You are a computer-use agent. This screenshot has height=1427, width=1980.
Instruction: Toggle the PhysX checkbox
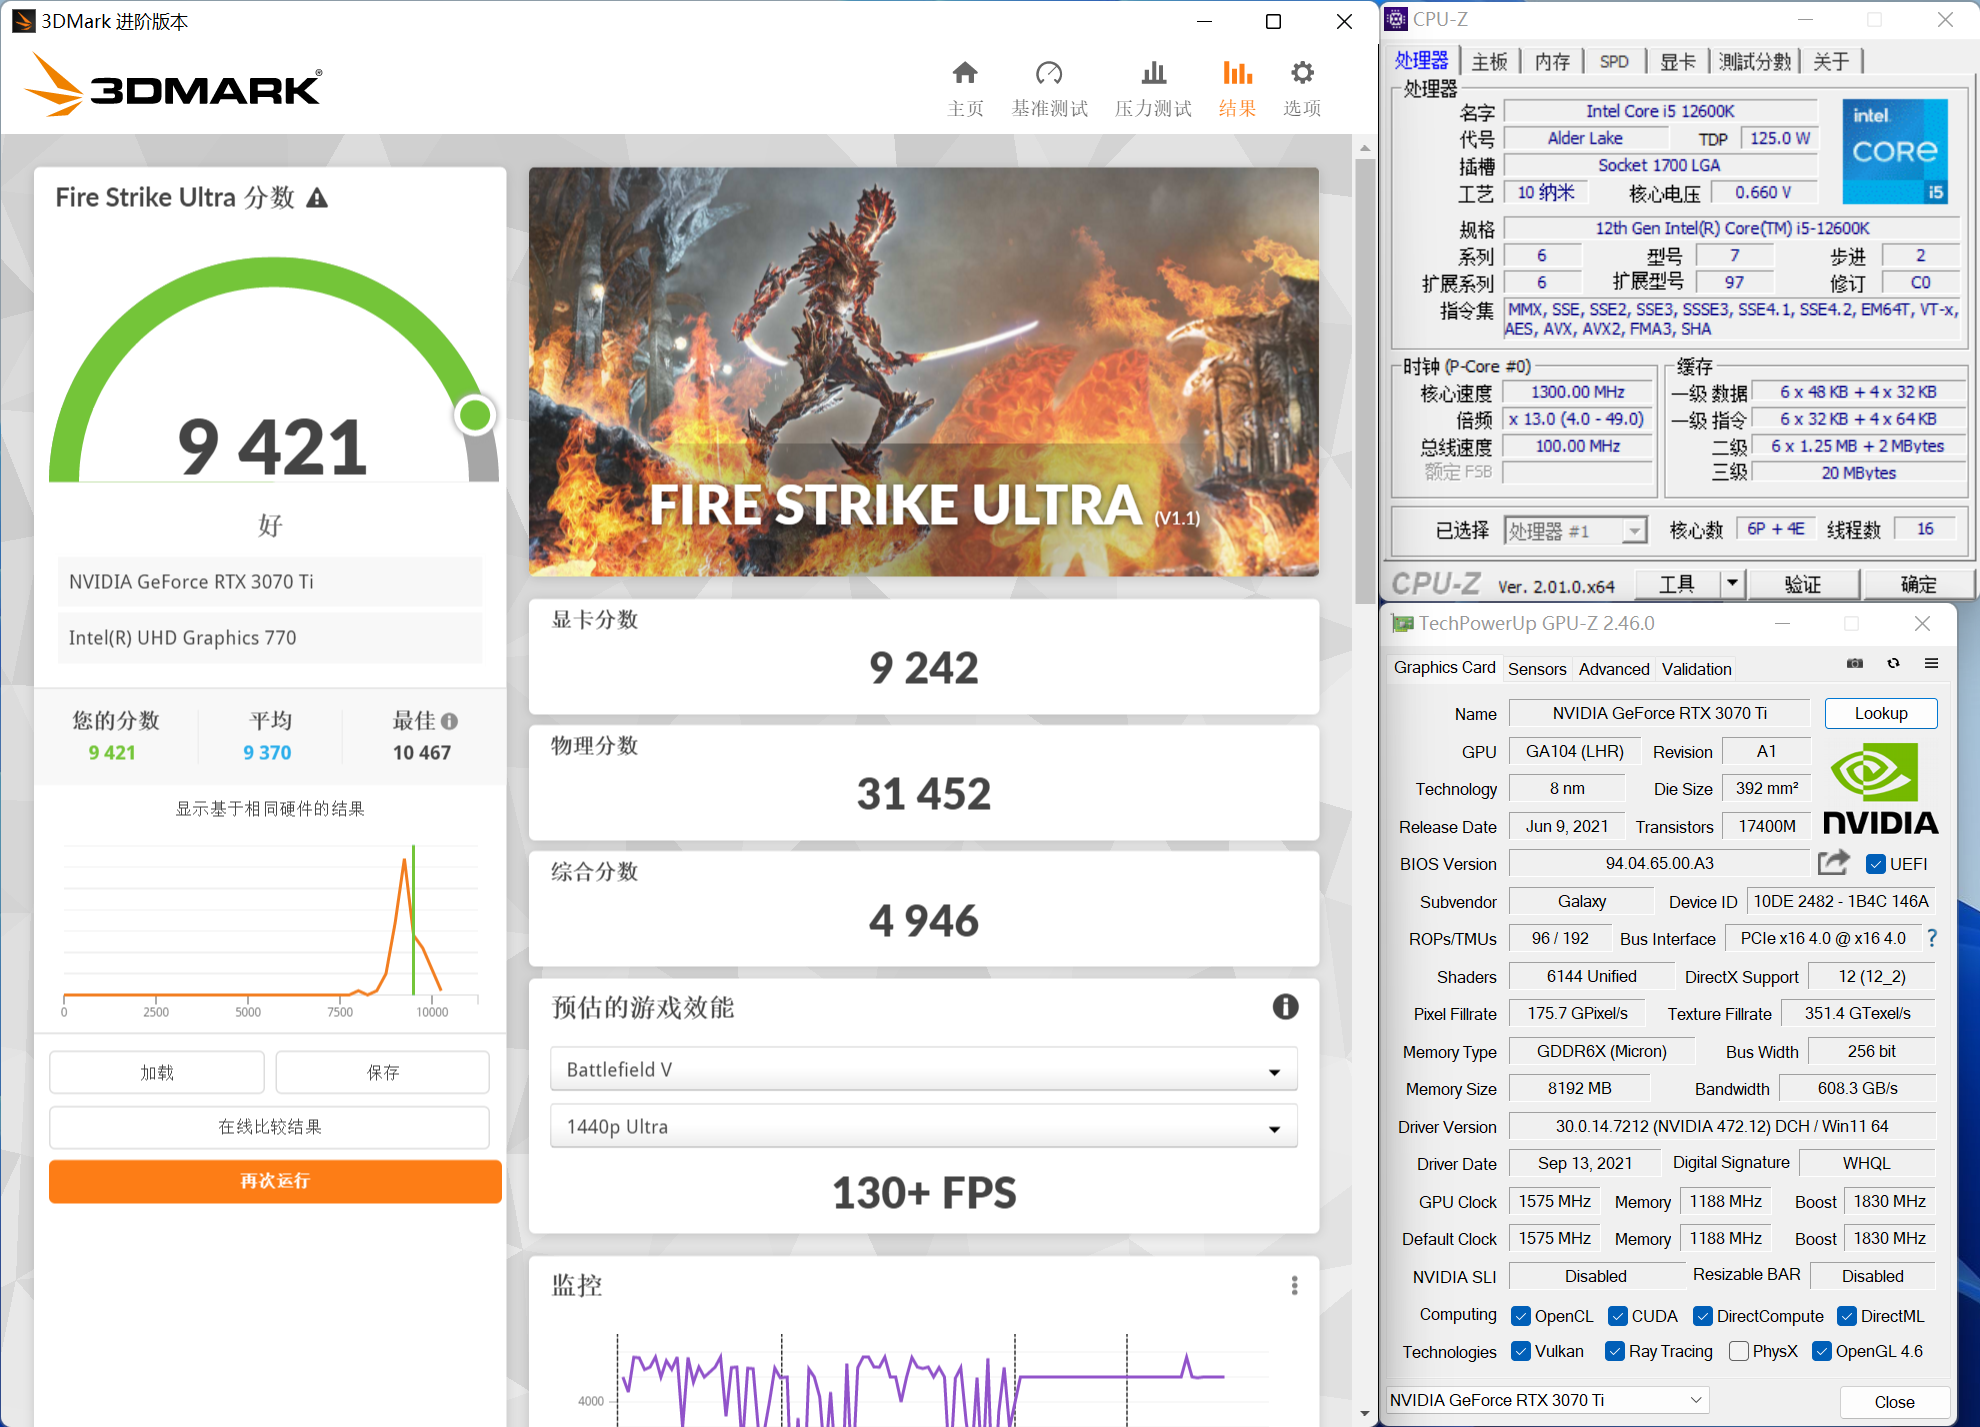coord(1739,1352)
